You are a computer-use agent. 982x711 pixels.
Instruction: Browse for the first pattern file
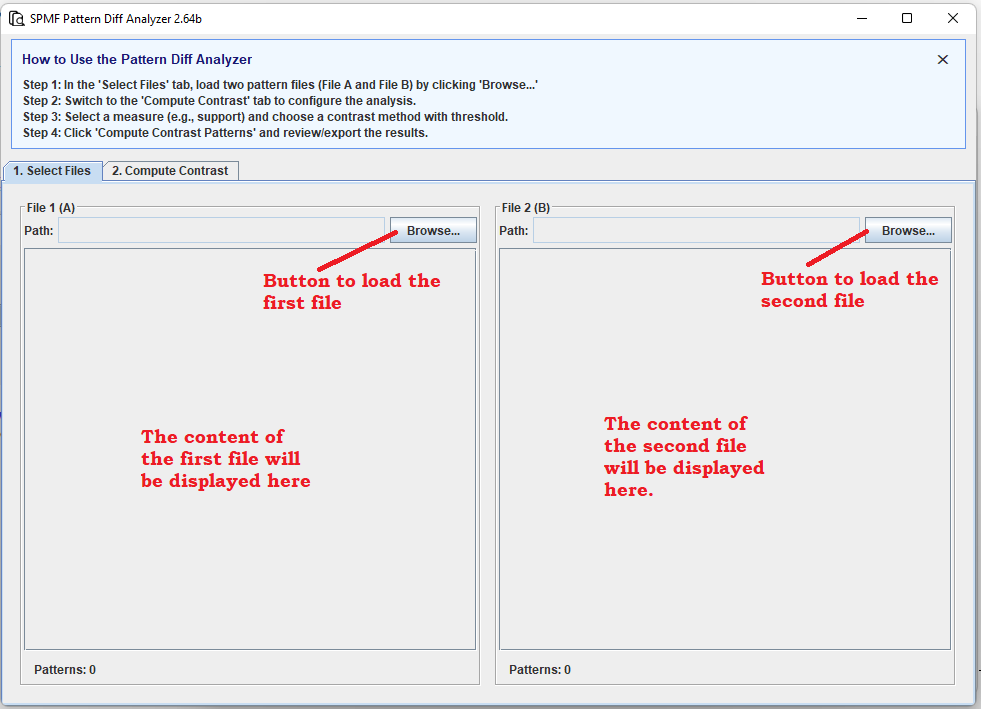pyautogui.click(x=433, y=230)
